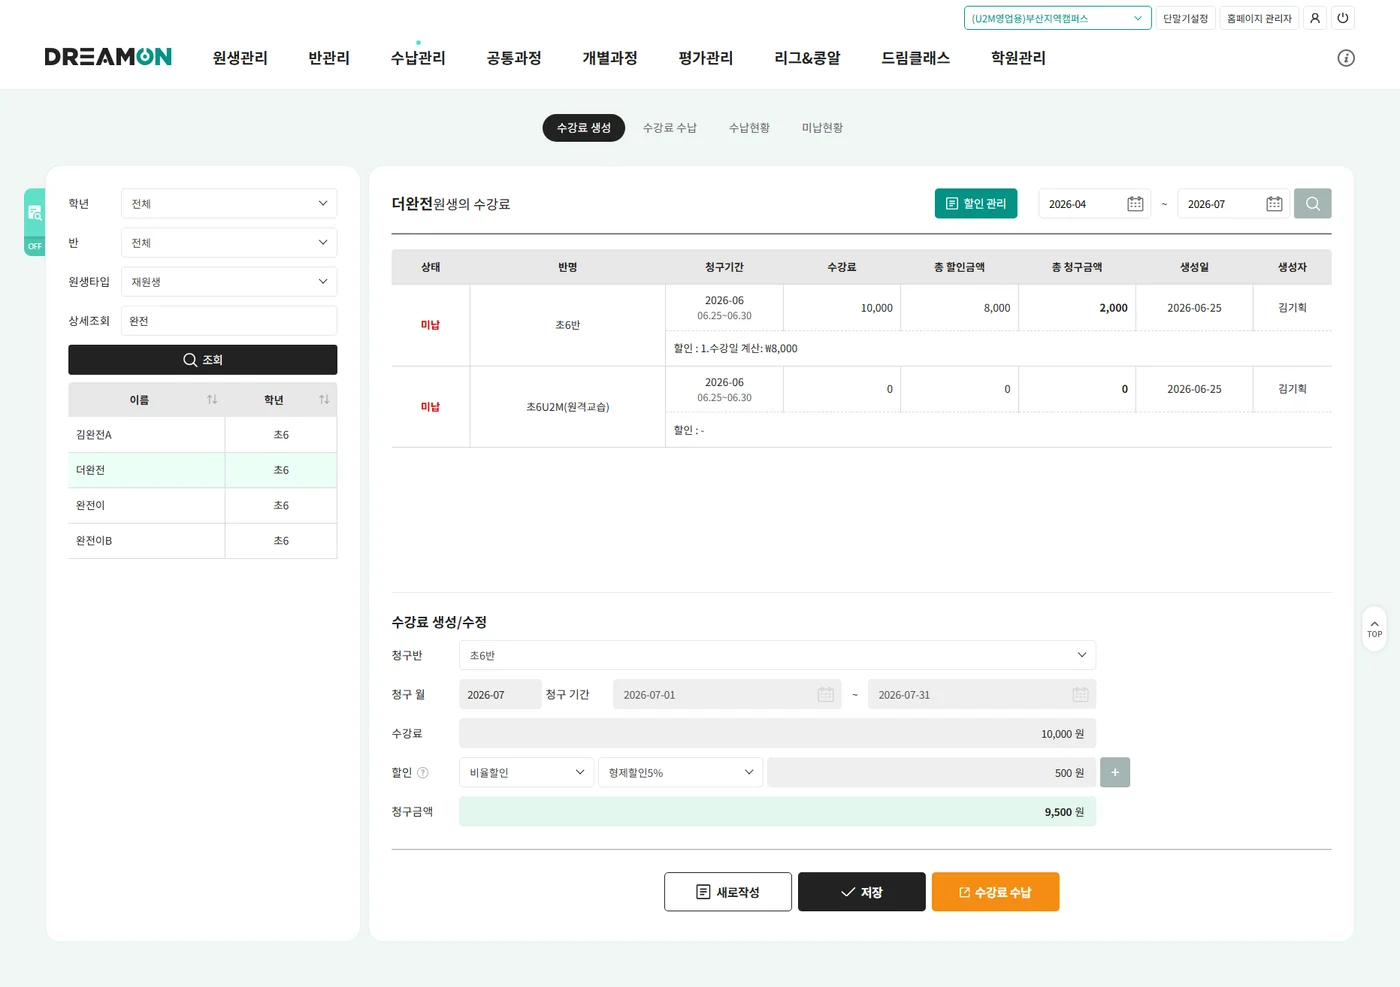
Task: Click the DREAMON logo
Action: point(108,57)
